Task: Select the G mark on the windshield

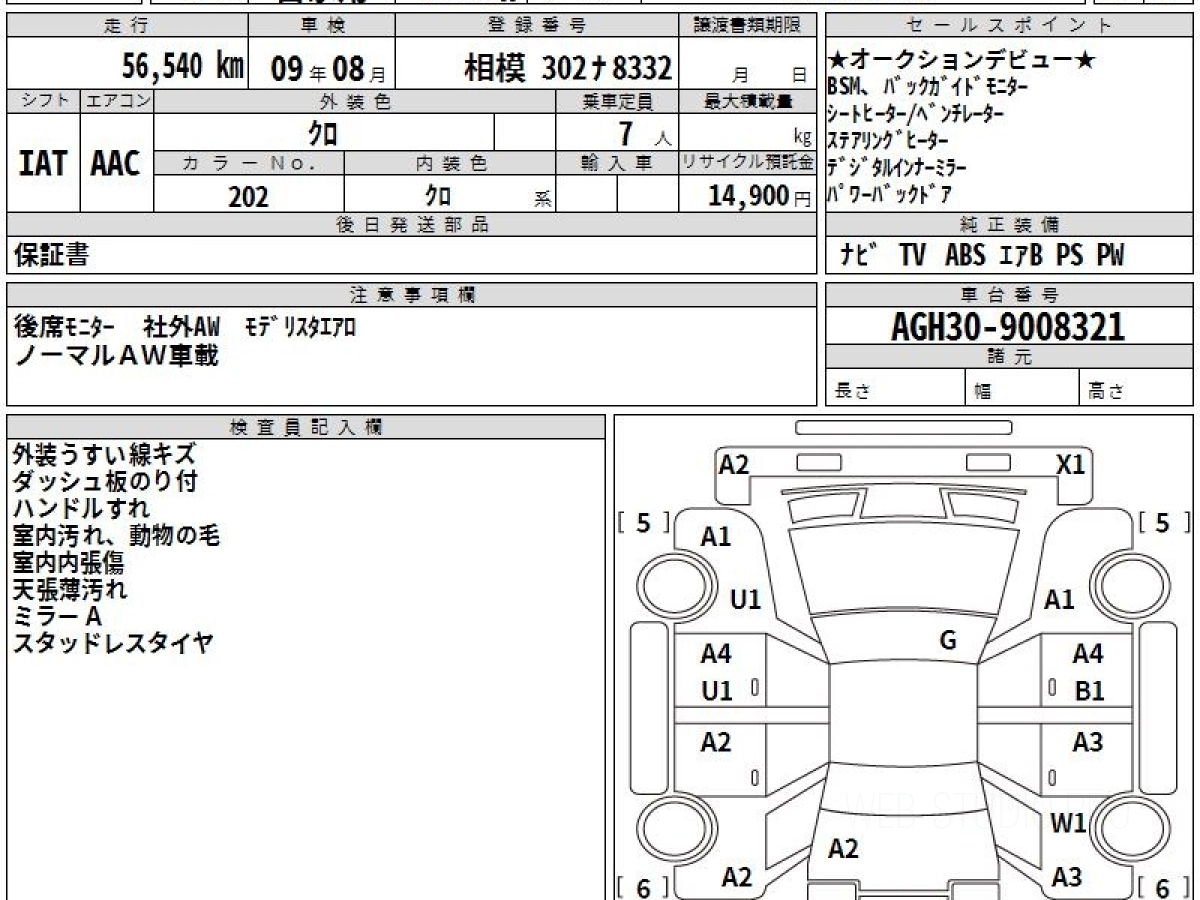Action: point(949,640)
